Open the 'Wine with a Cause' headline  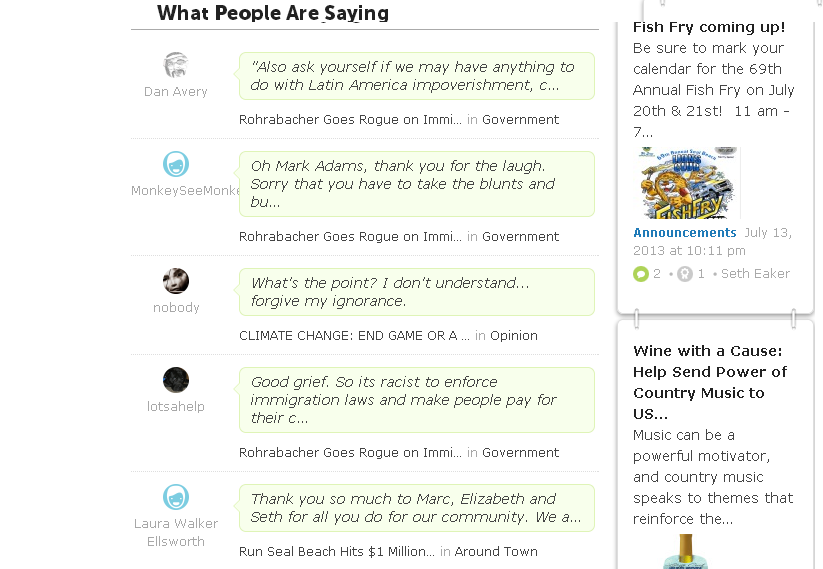point(710,382)
